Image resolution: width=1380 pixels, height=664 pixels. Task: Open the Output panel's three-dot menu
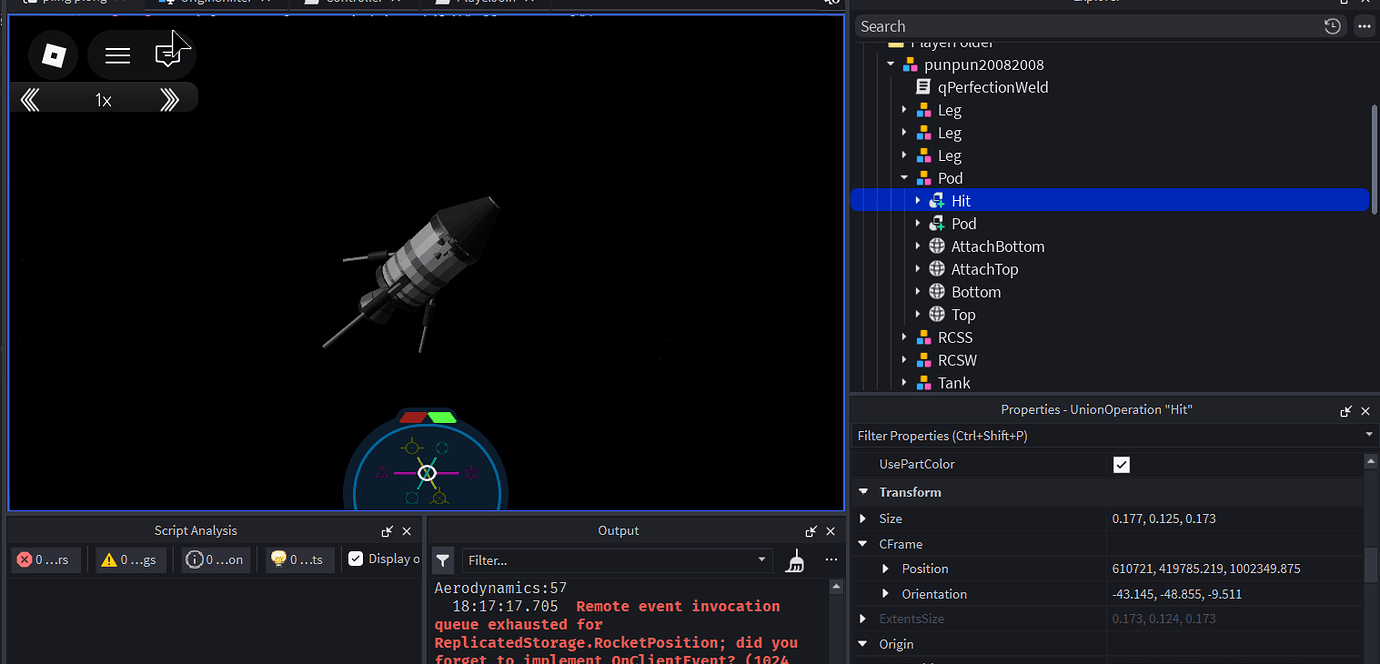[x=831, y=560]
